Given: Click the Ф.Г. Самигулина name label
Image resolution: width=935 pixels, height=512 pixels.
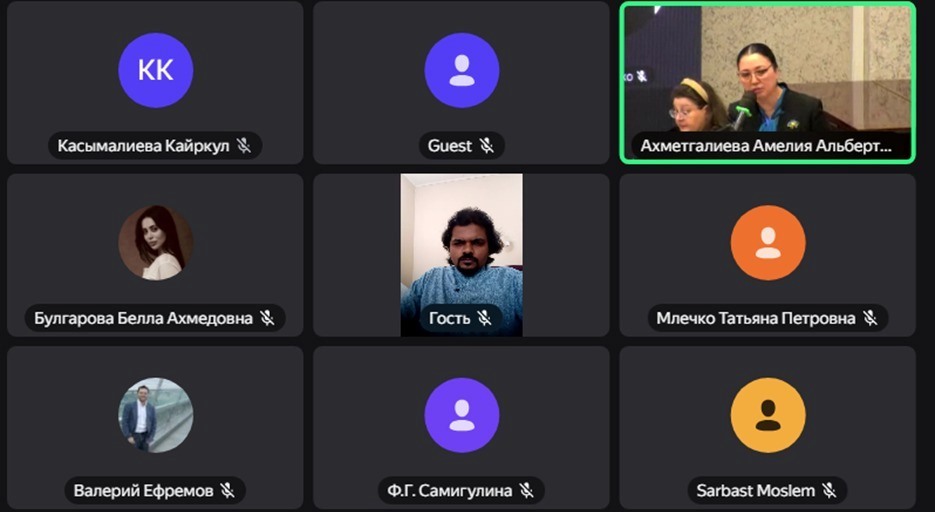Looking at the screenshot, I should [x=450, y=490].
